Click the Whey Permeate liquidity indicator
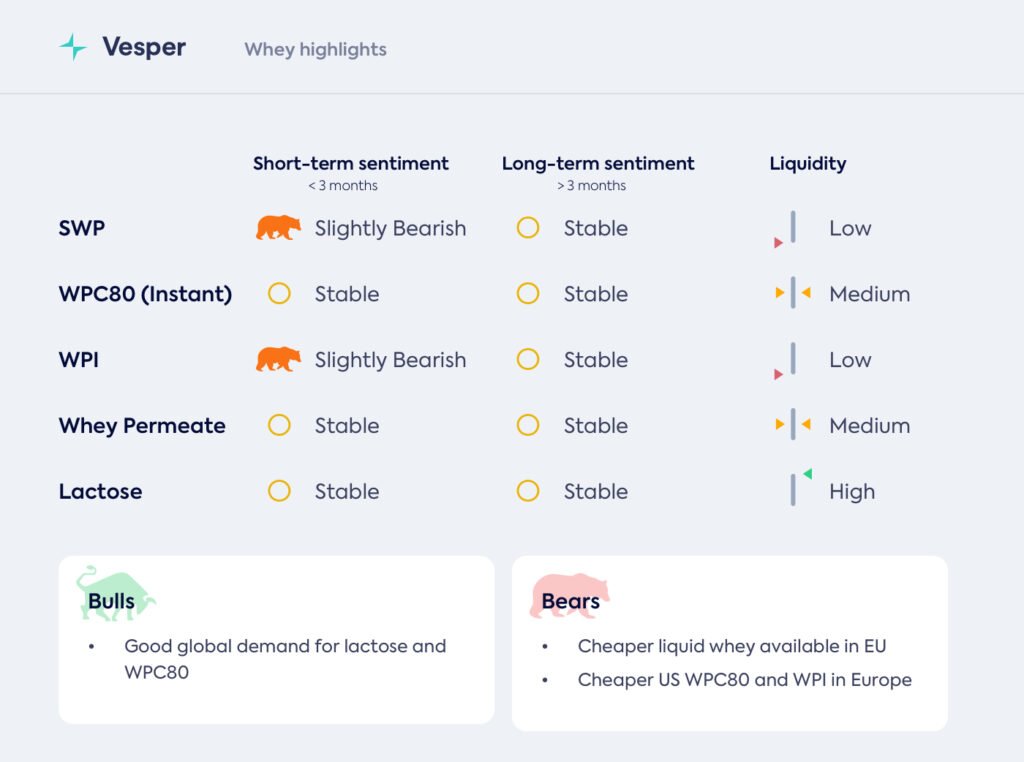The image size is (1024, 762). tap(792, 425)
